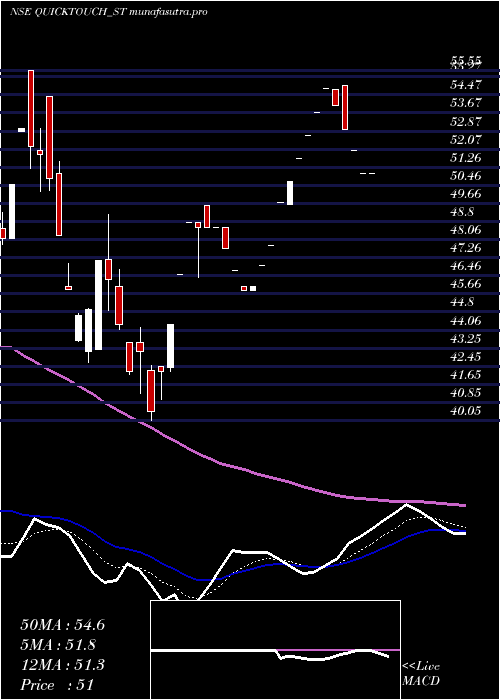Click the 46.46 price level label
Screen dimensions: 500x700
click(466, 267)
